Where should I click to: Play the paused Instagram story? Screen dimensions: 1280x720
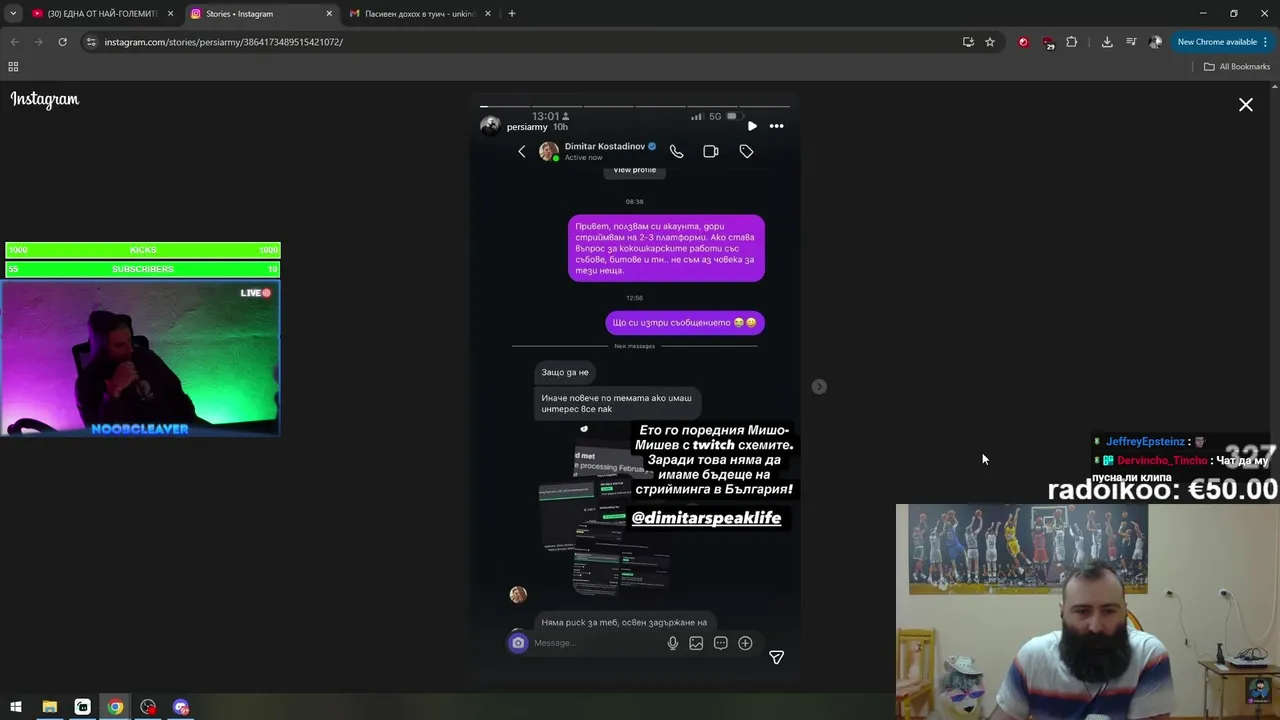(752, 126)
